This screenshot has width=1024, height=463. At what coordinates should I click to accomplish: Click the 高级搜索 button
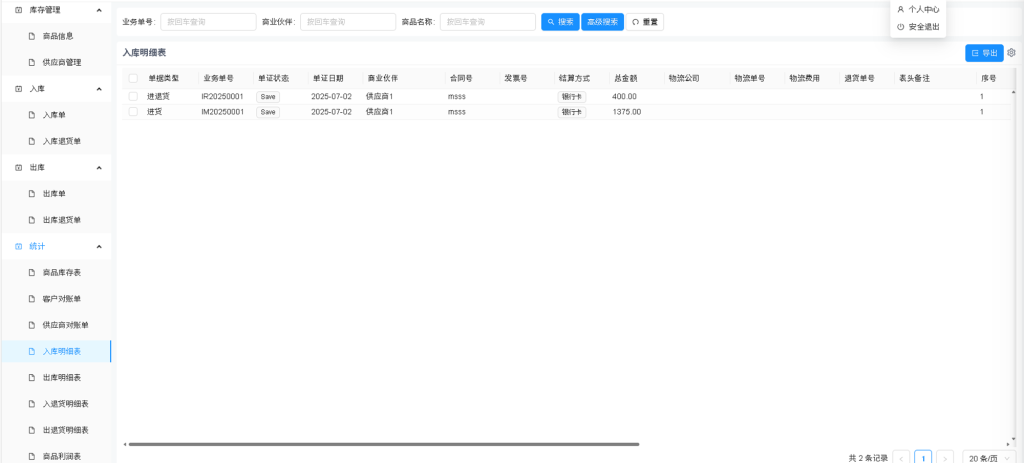[x=602, y=22]
